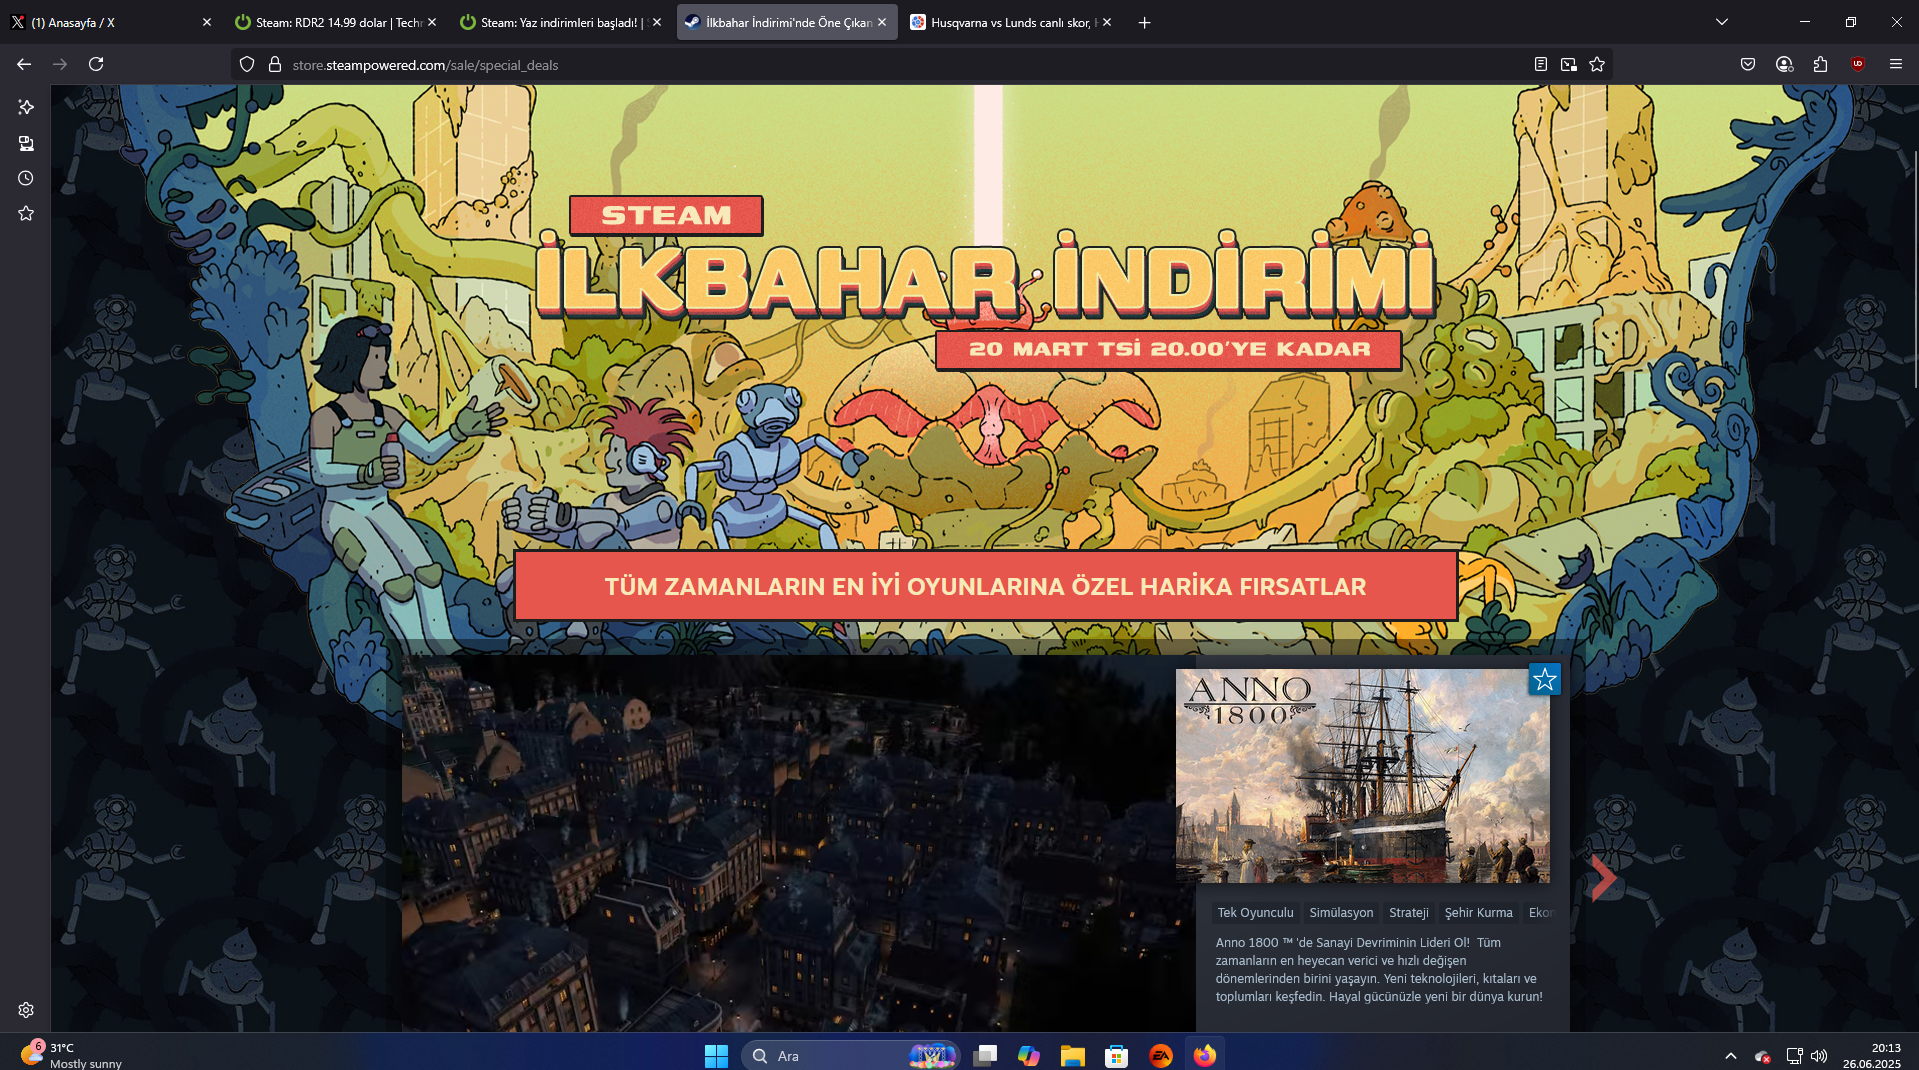Open File Explorer from taskbar

tap(1073, 1056)
